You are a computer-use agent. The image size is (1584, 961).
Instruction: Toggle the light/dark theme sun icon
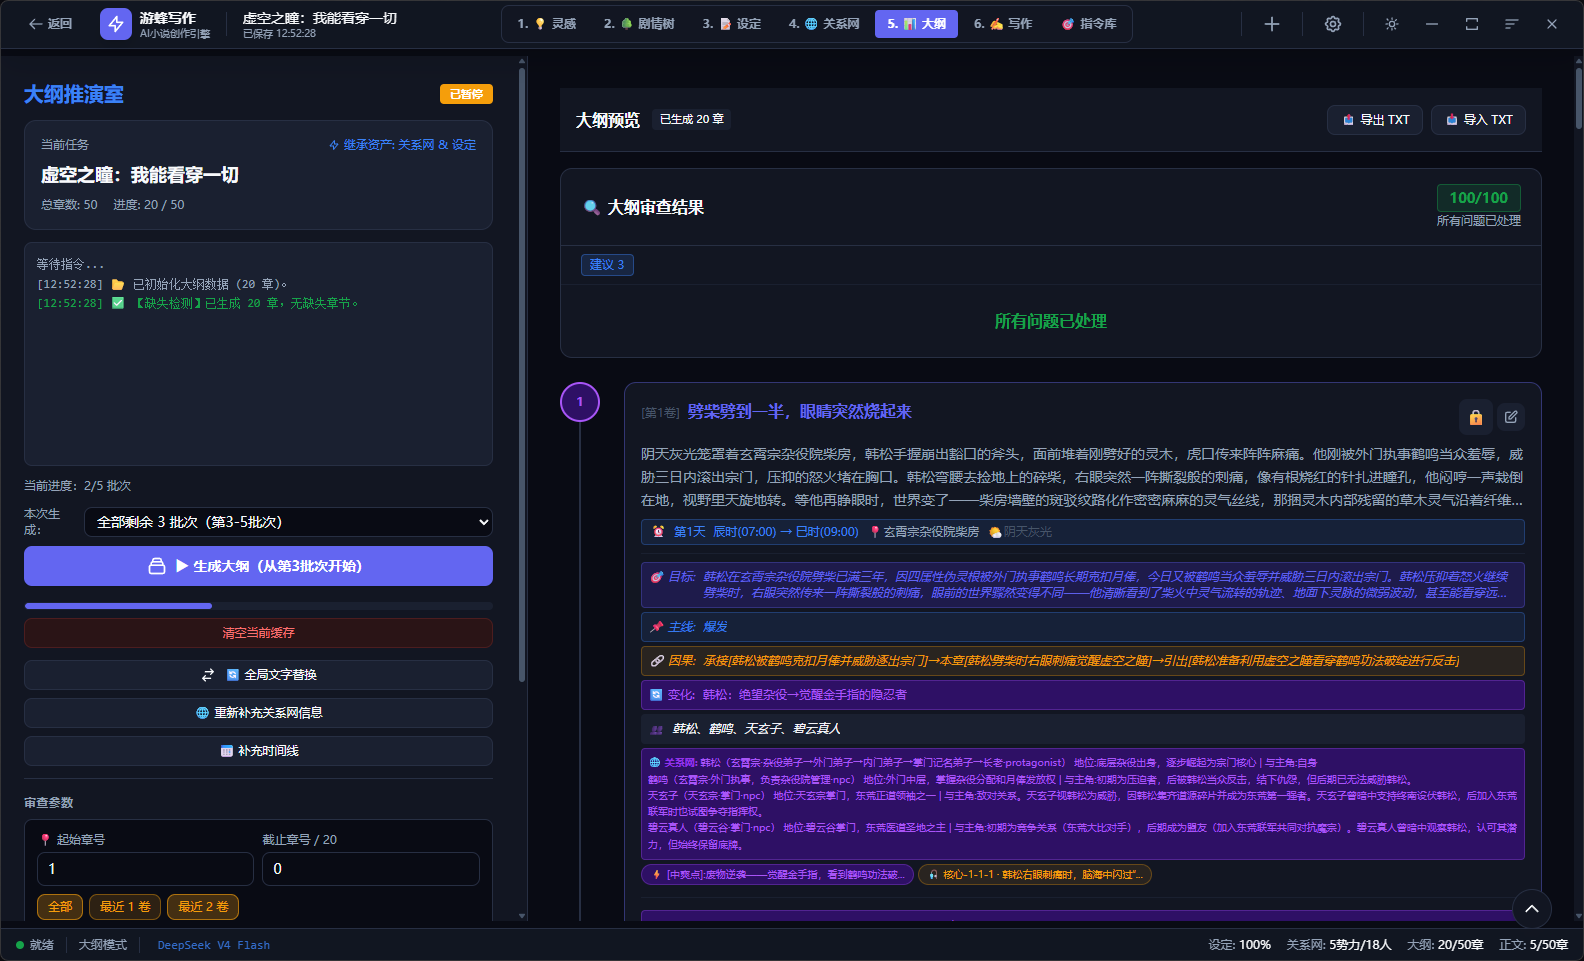[x=1391, y=24]
